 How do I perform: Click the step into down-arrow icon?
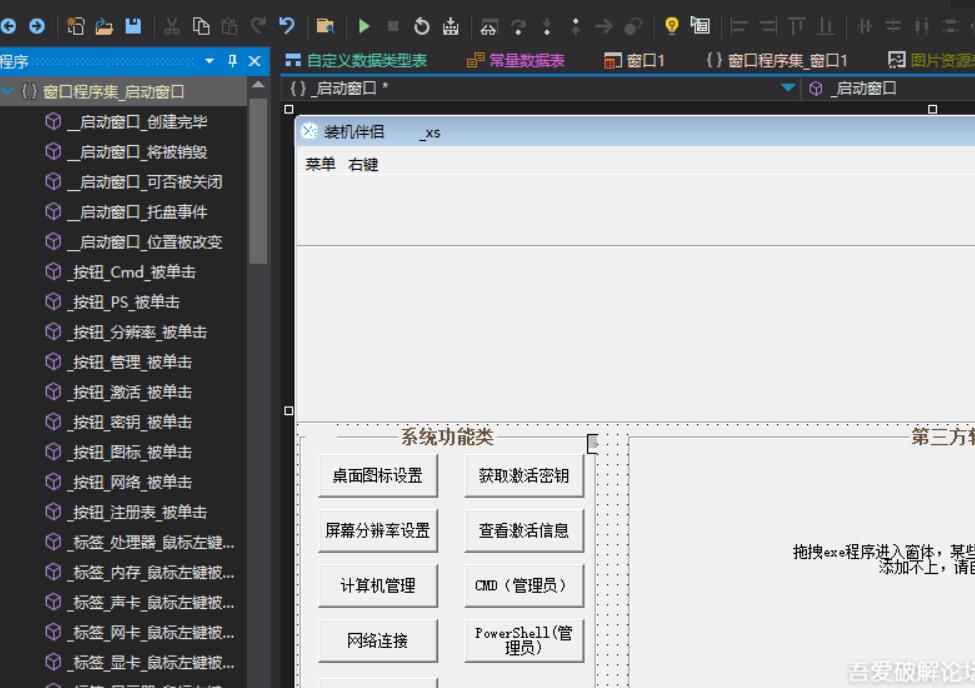point(547,26)
